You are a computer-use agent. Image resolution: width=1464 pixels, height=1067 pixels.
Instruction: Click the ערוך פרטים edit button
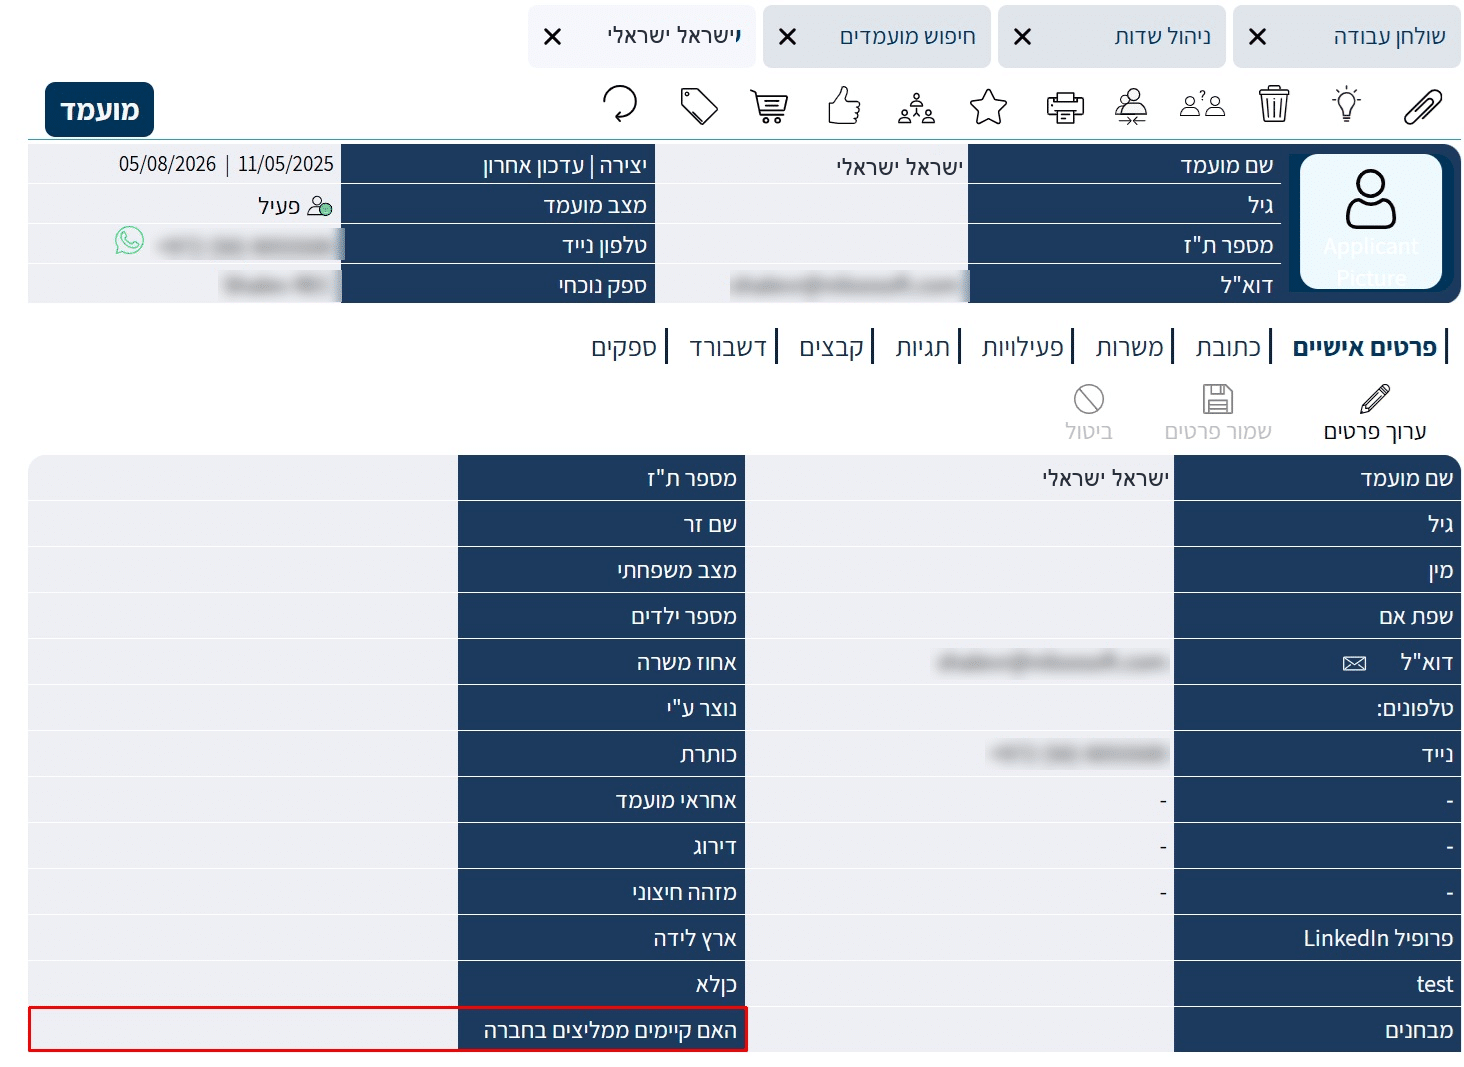coord(1375,412)
